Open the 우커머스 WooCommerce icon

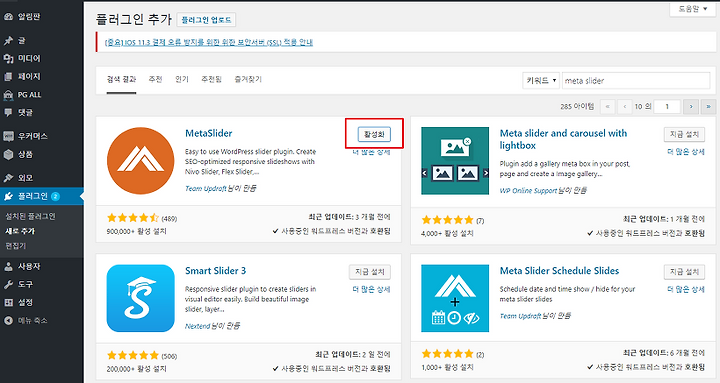pyautogui.click(x=8, y=136)
